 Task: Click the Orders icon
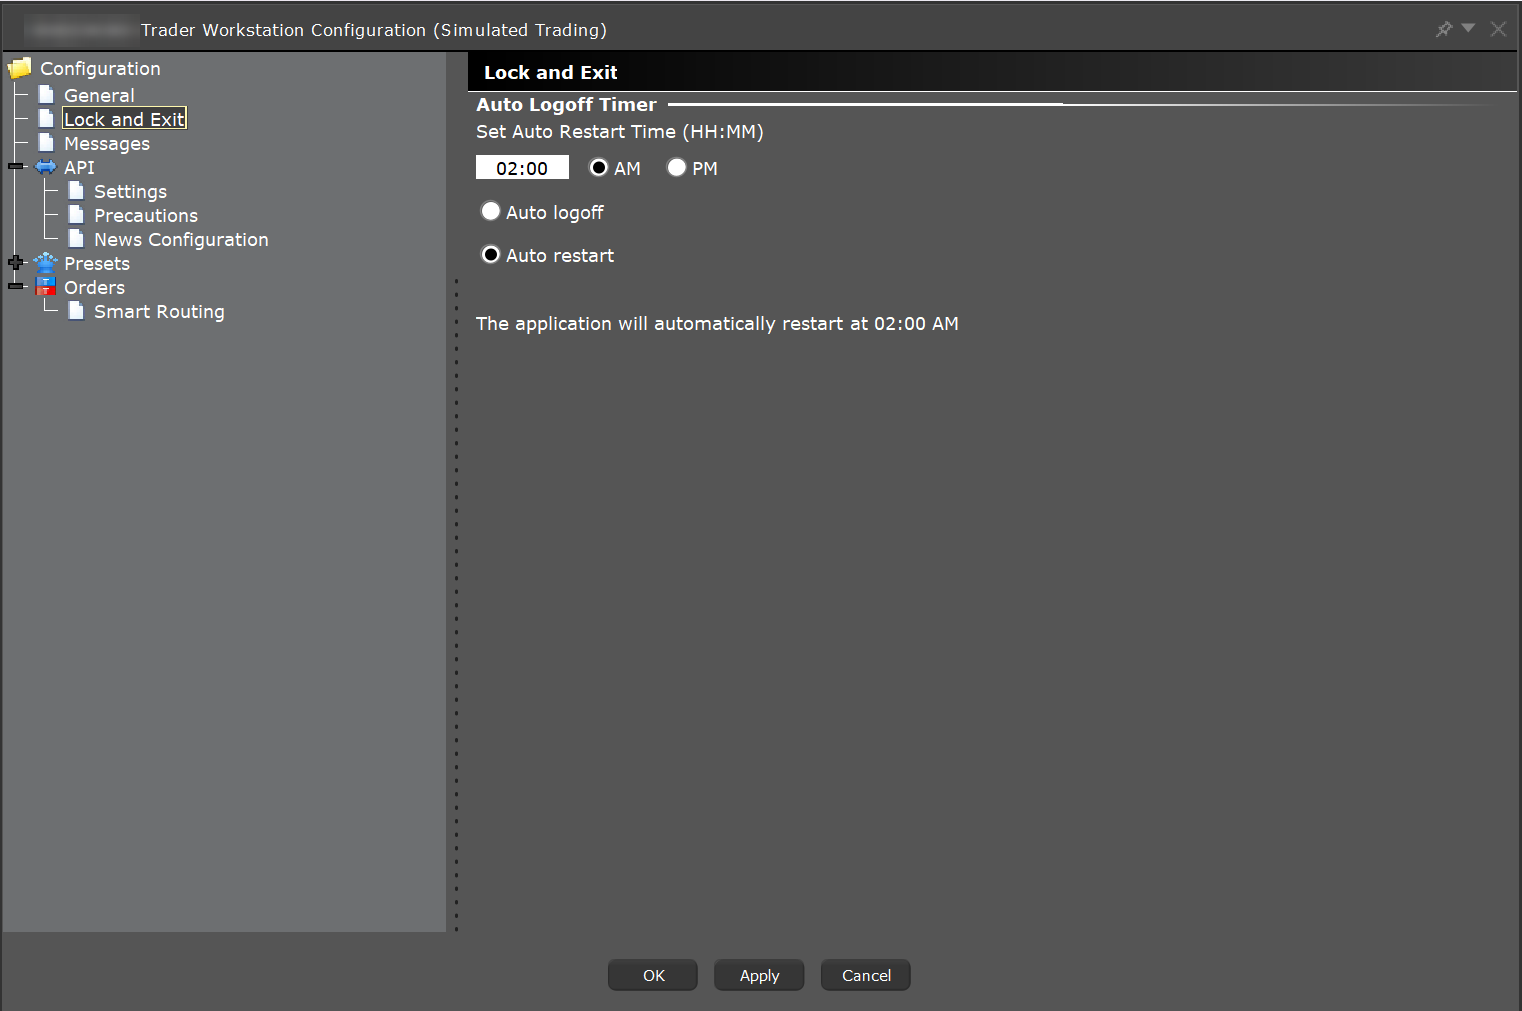tap(46, 286)
